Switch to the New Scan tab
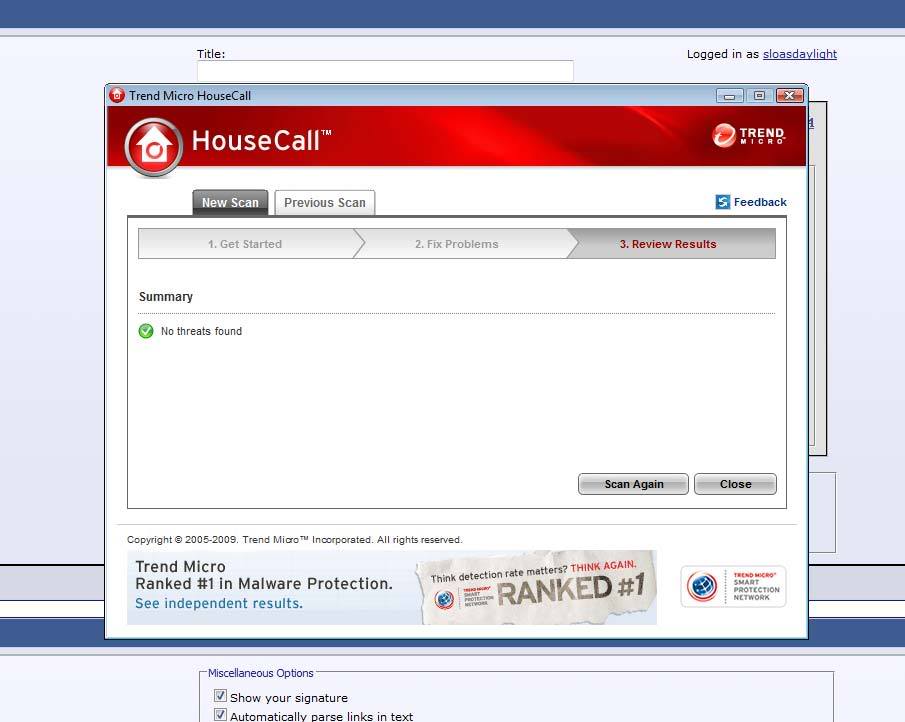Image resolution: width=905 pixels, height=722 pixels. [x=230, y=203]
